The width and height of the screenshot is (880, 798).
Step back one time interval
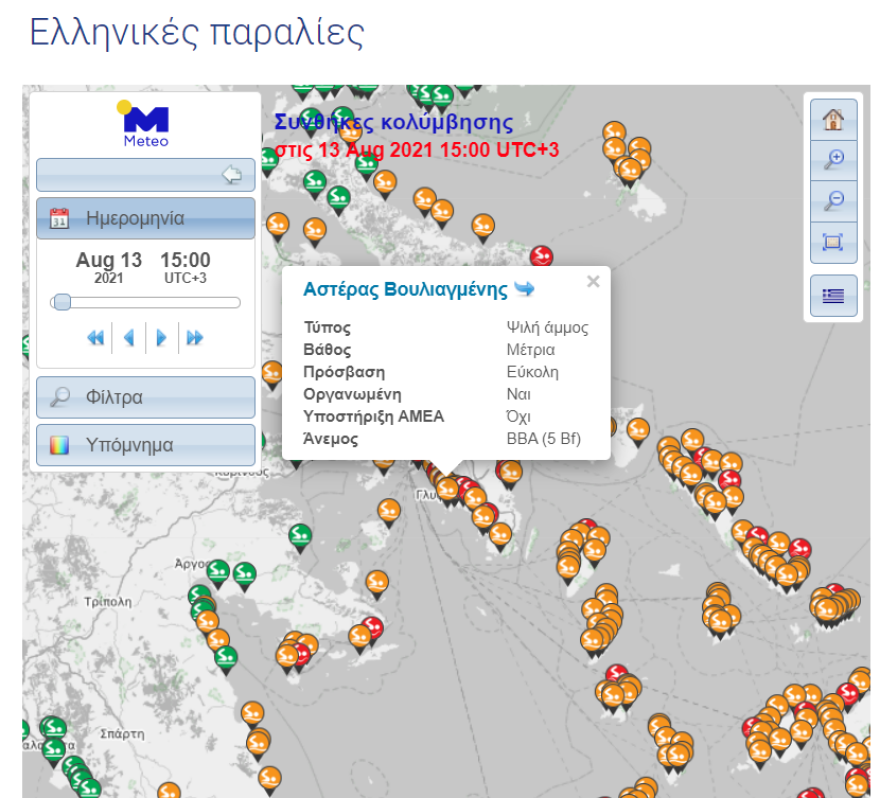[129, 338]
